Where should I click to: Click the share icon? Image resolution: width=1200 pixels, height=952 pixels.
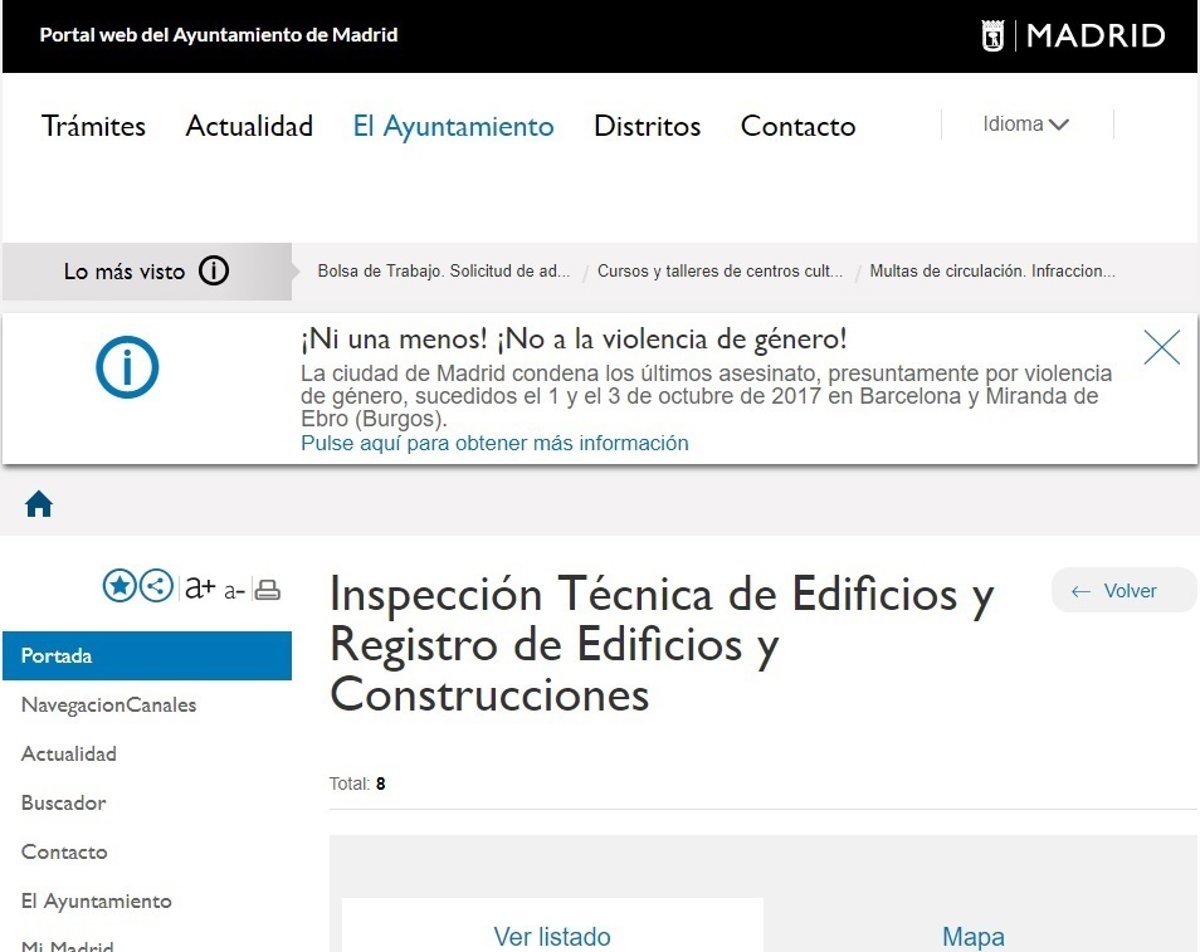click(156, 587)
